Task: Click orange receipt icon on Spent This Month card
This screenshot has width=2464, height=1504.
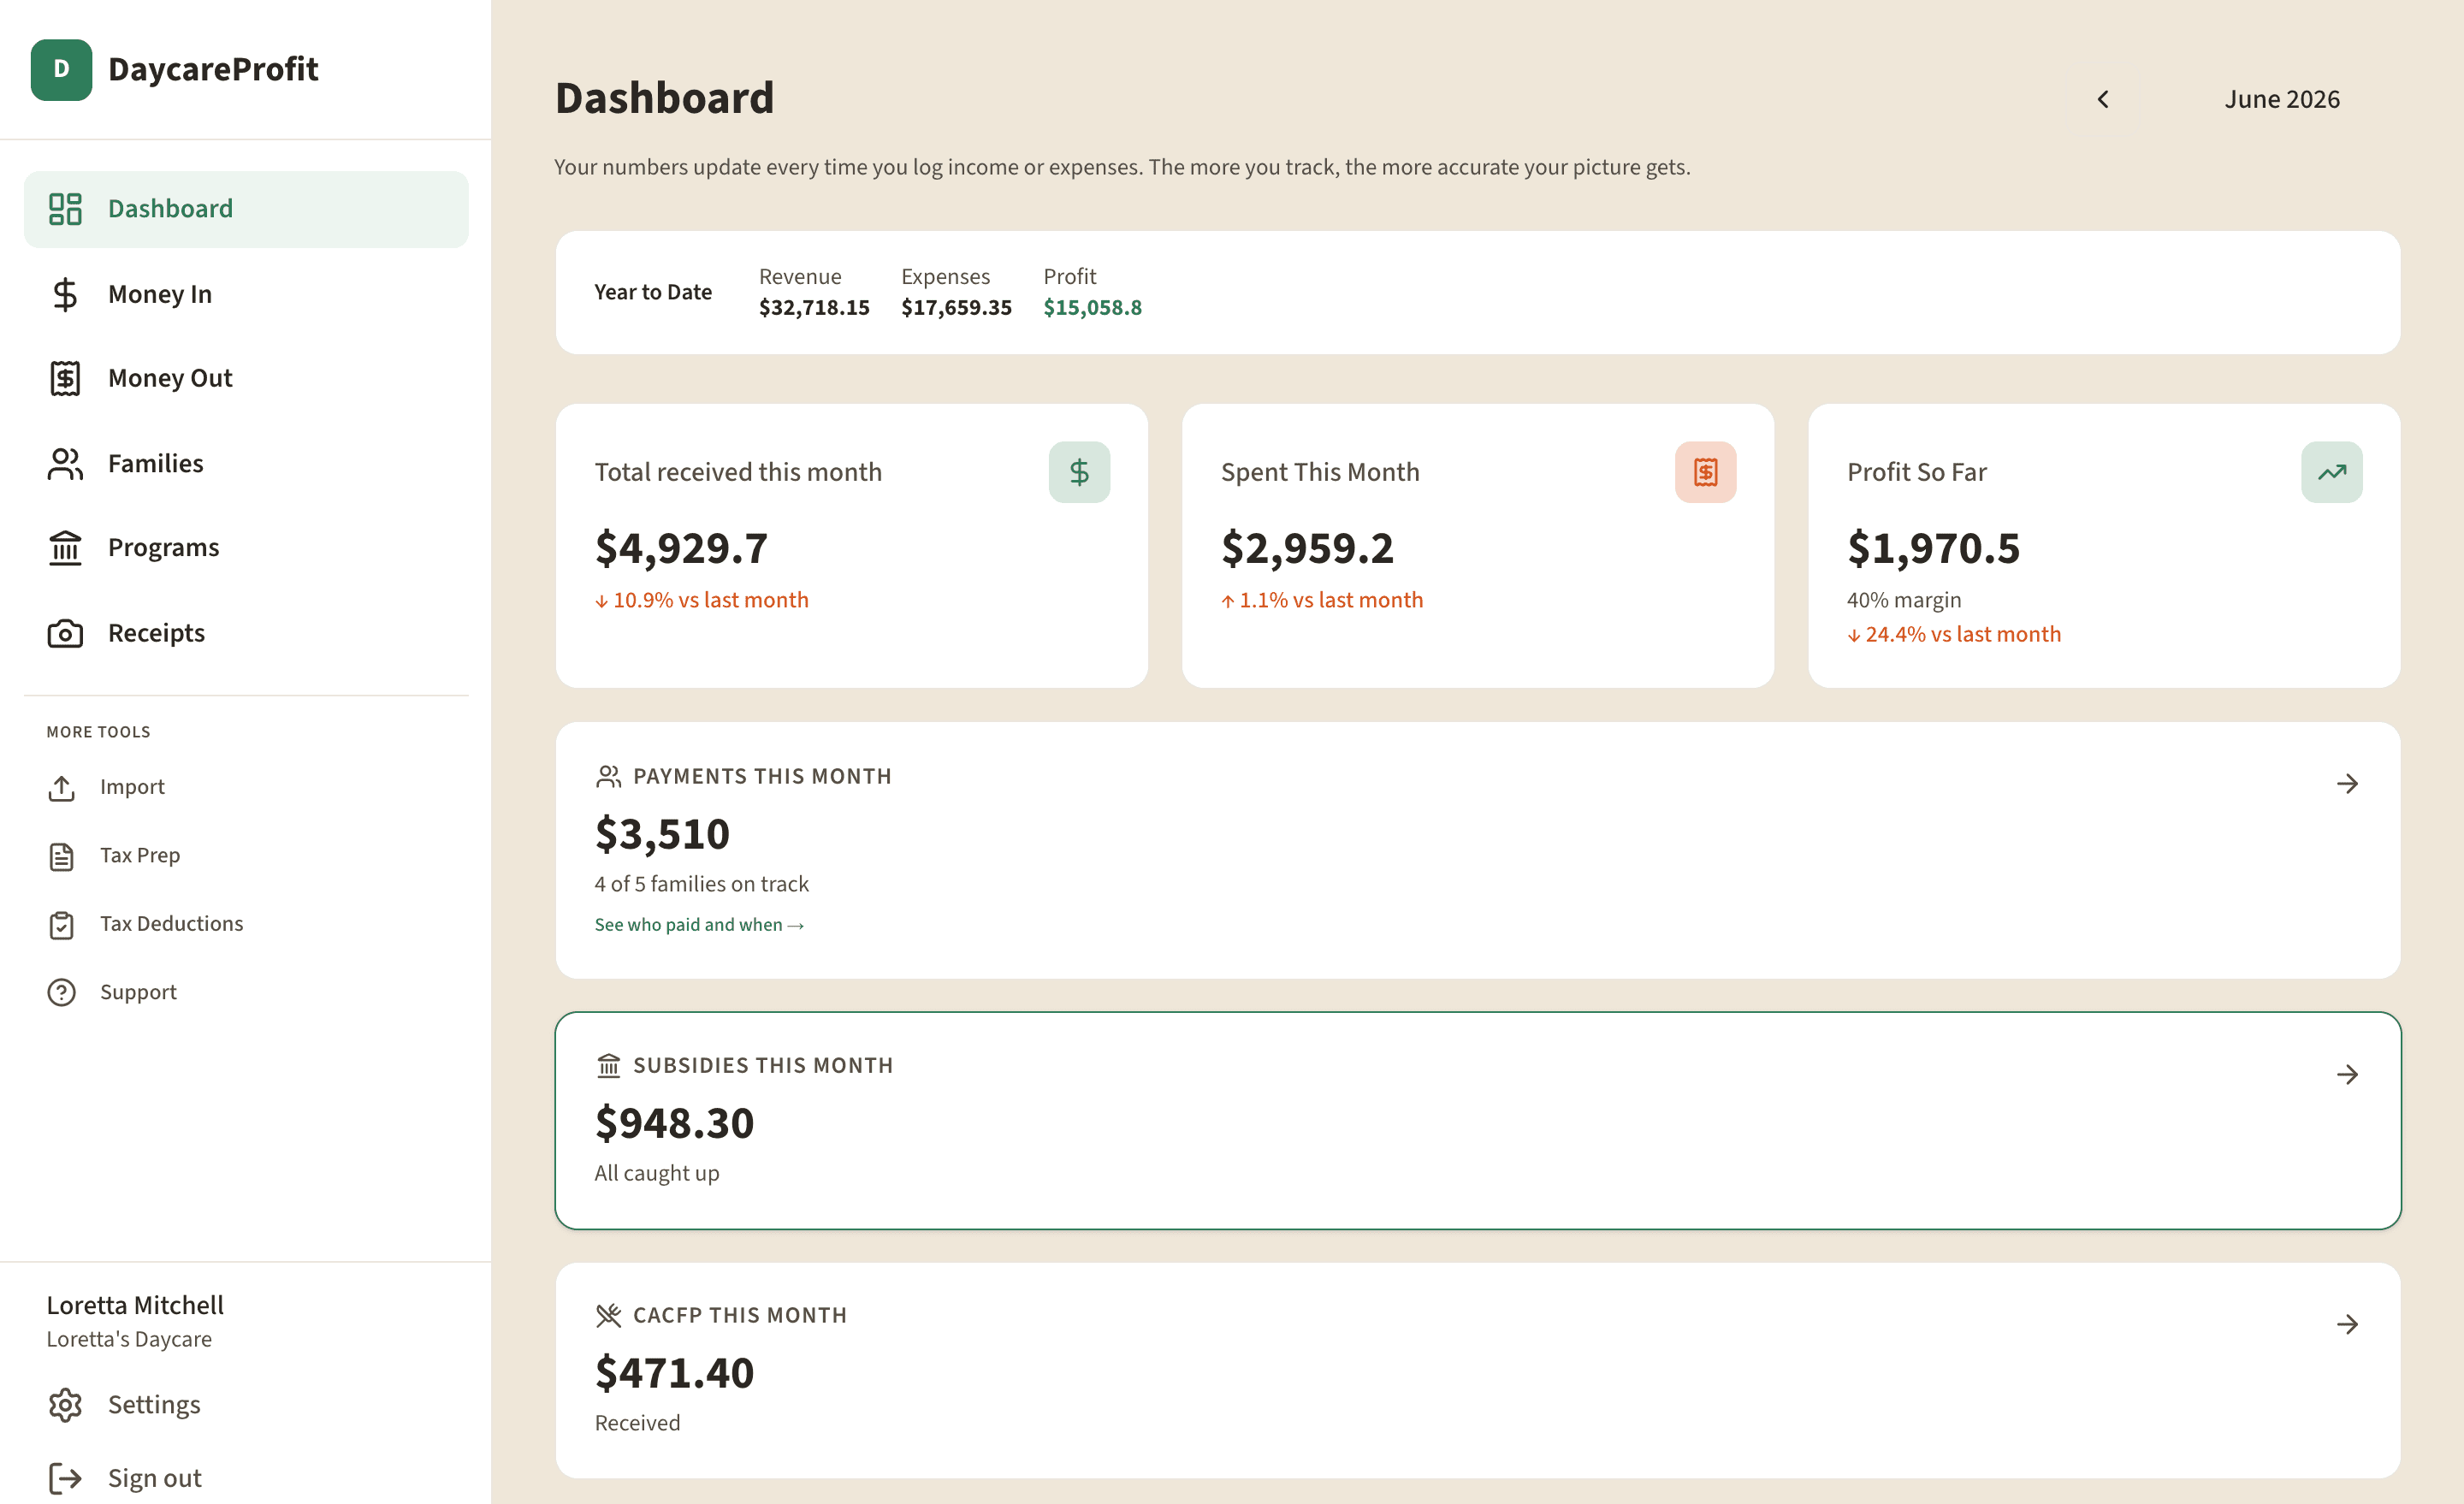Action: (x=1705, y=472)
